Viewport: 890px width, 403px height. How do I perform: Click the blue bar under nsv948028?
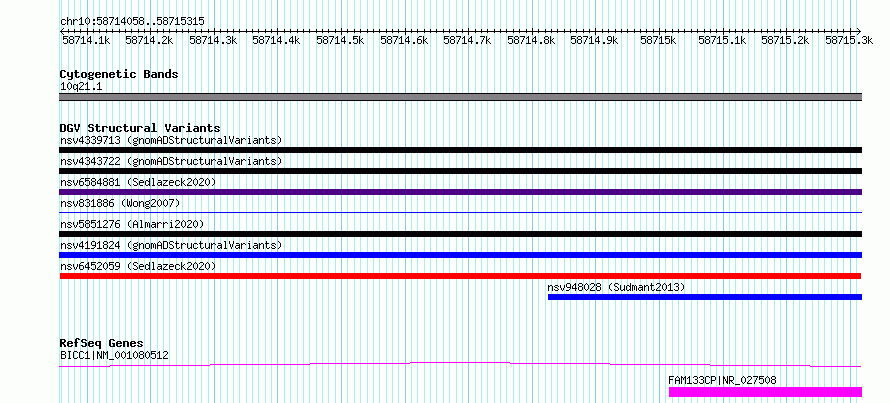(705, 297)
